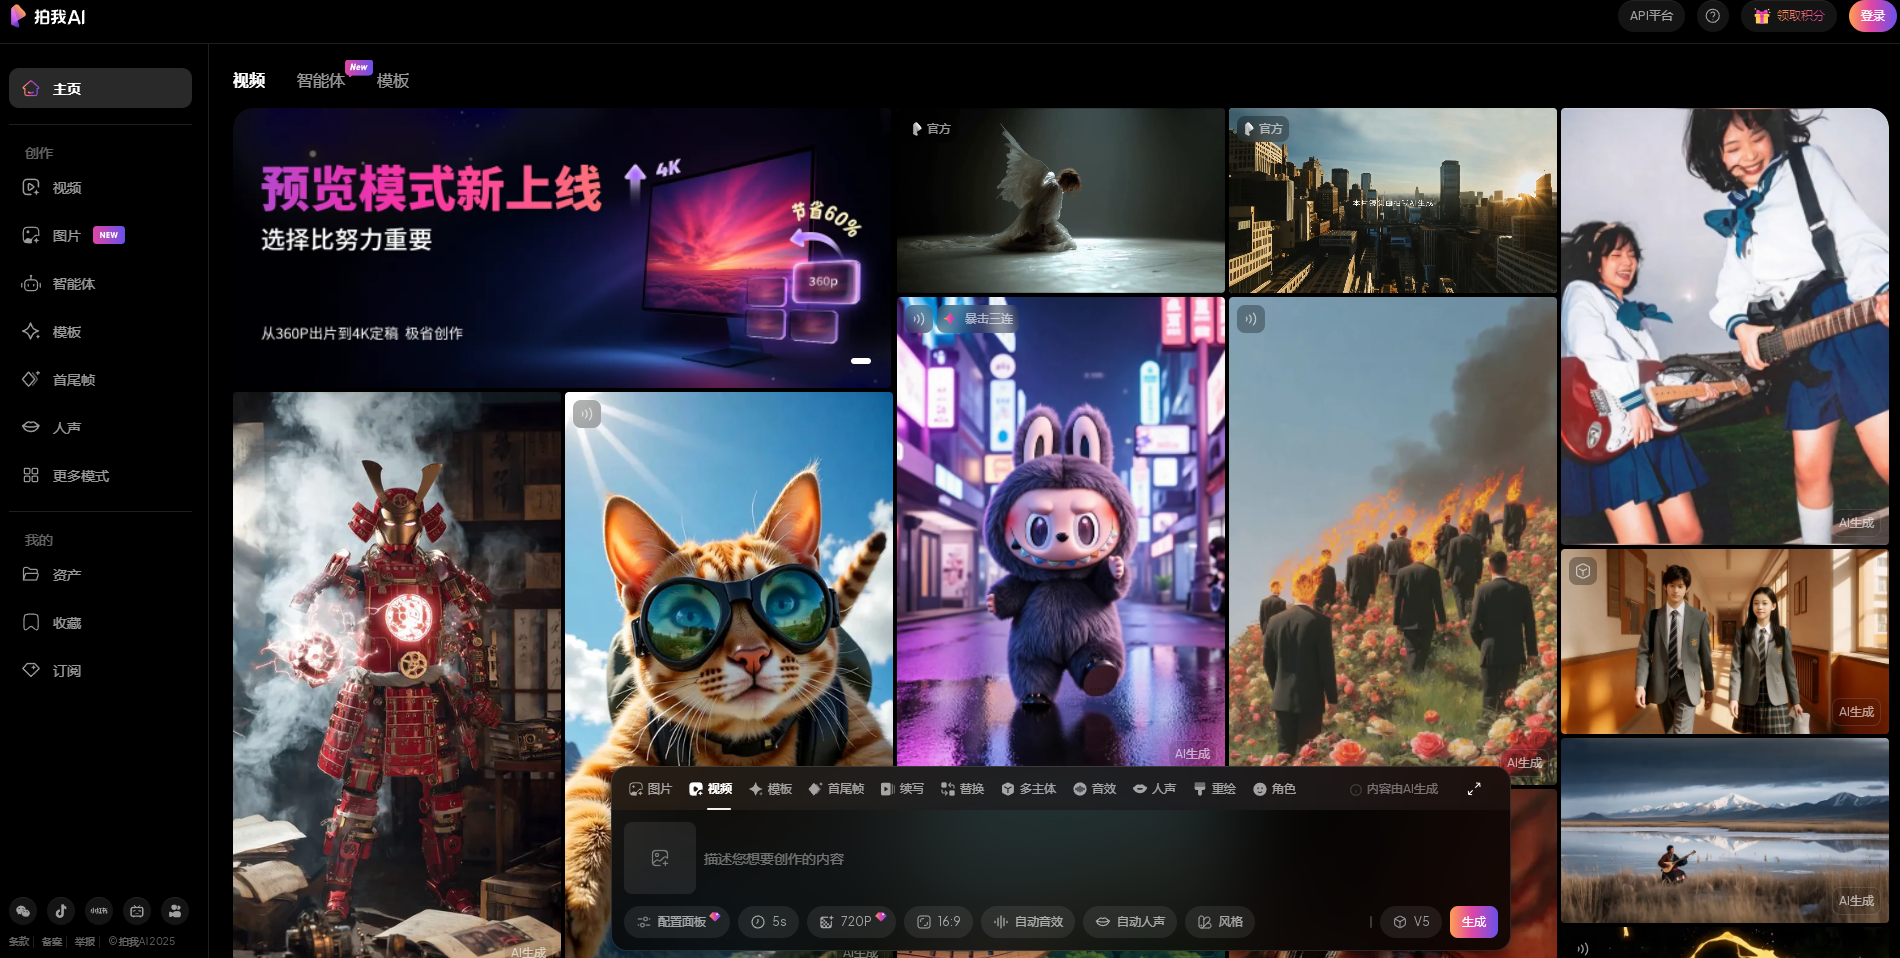1900x958 pixels.
Task: Click the help question mark icon
Action: 1712,16
